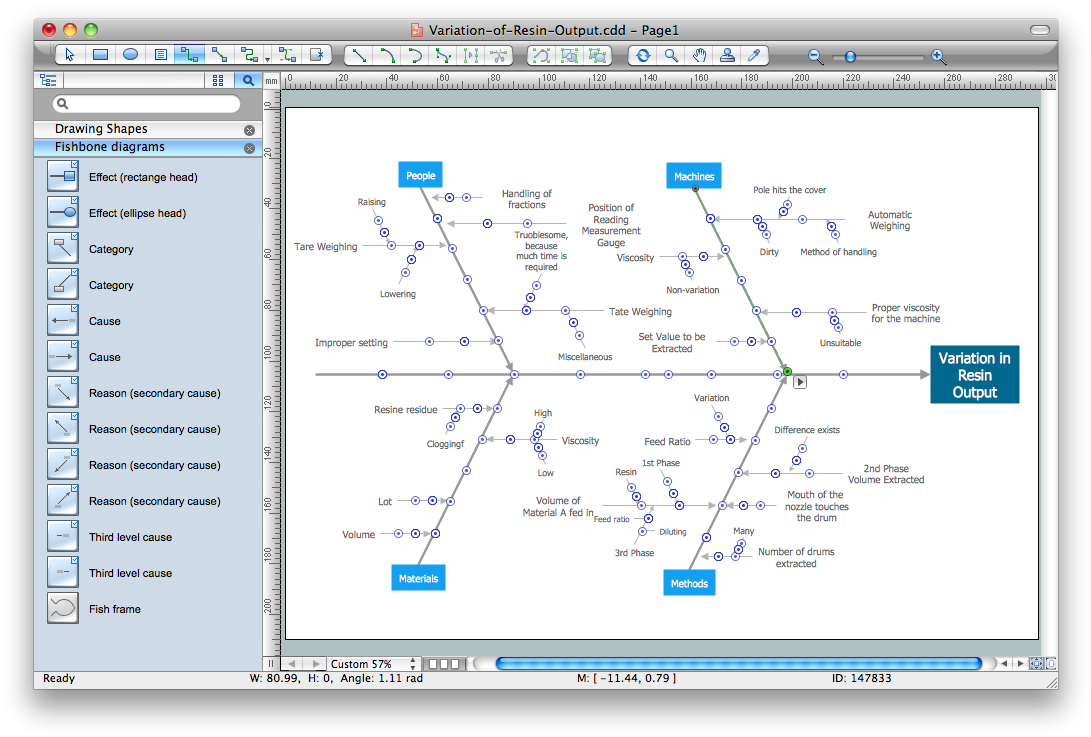Select the ellipse shape tool
Image resolution: width=1091 pixels, height=737 pixels.
coord(130,55)
